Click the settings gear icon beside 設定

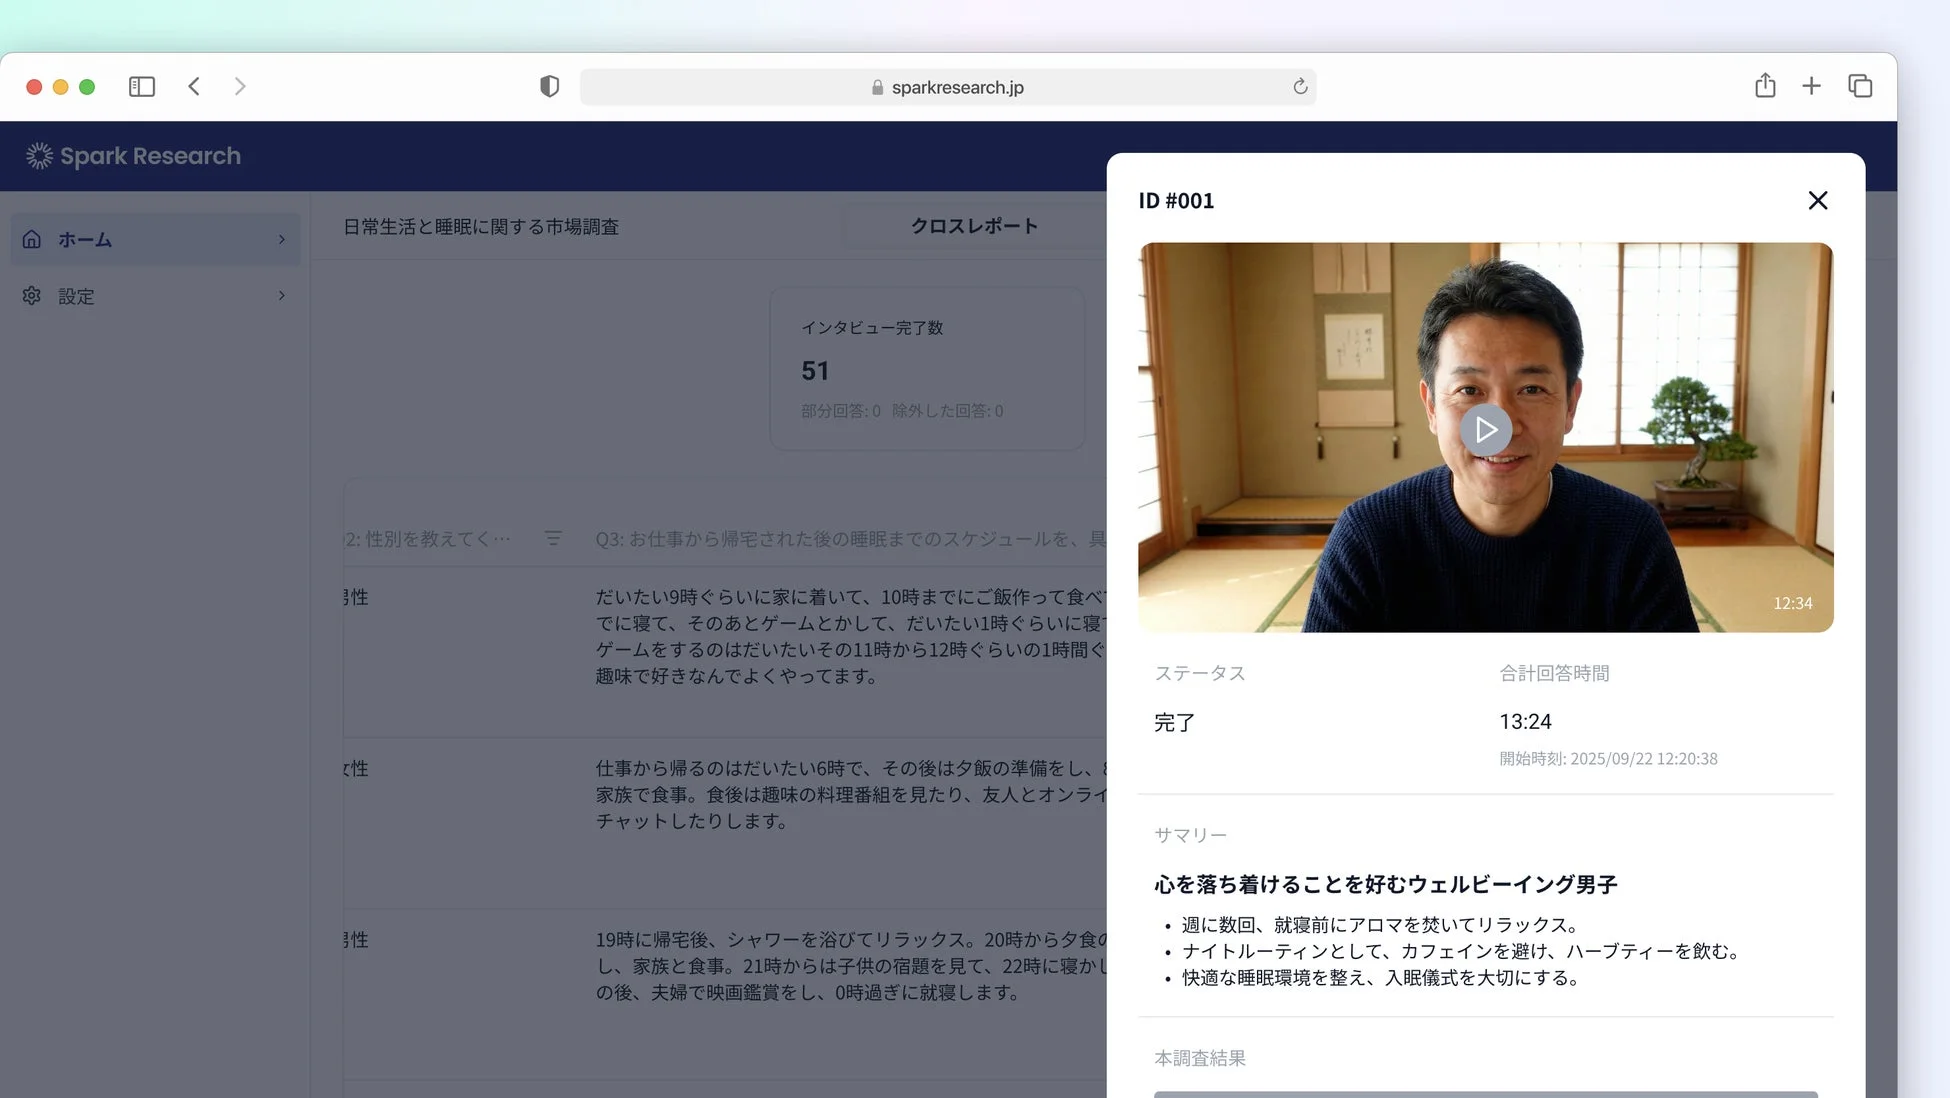[31, 296]
